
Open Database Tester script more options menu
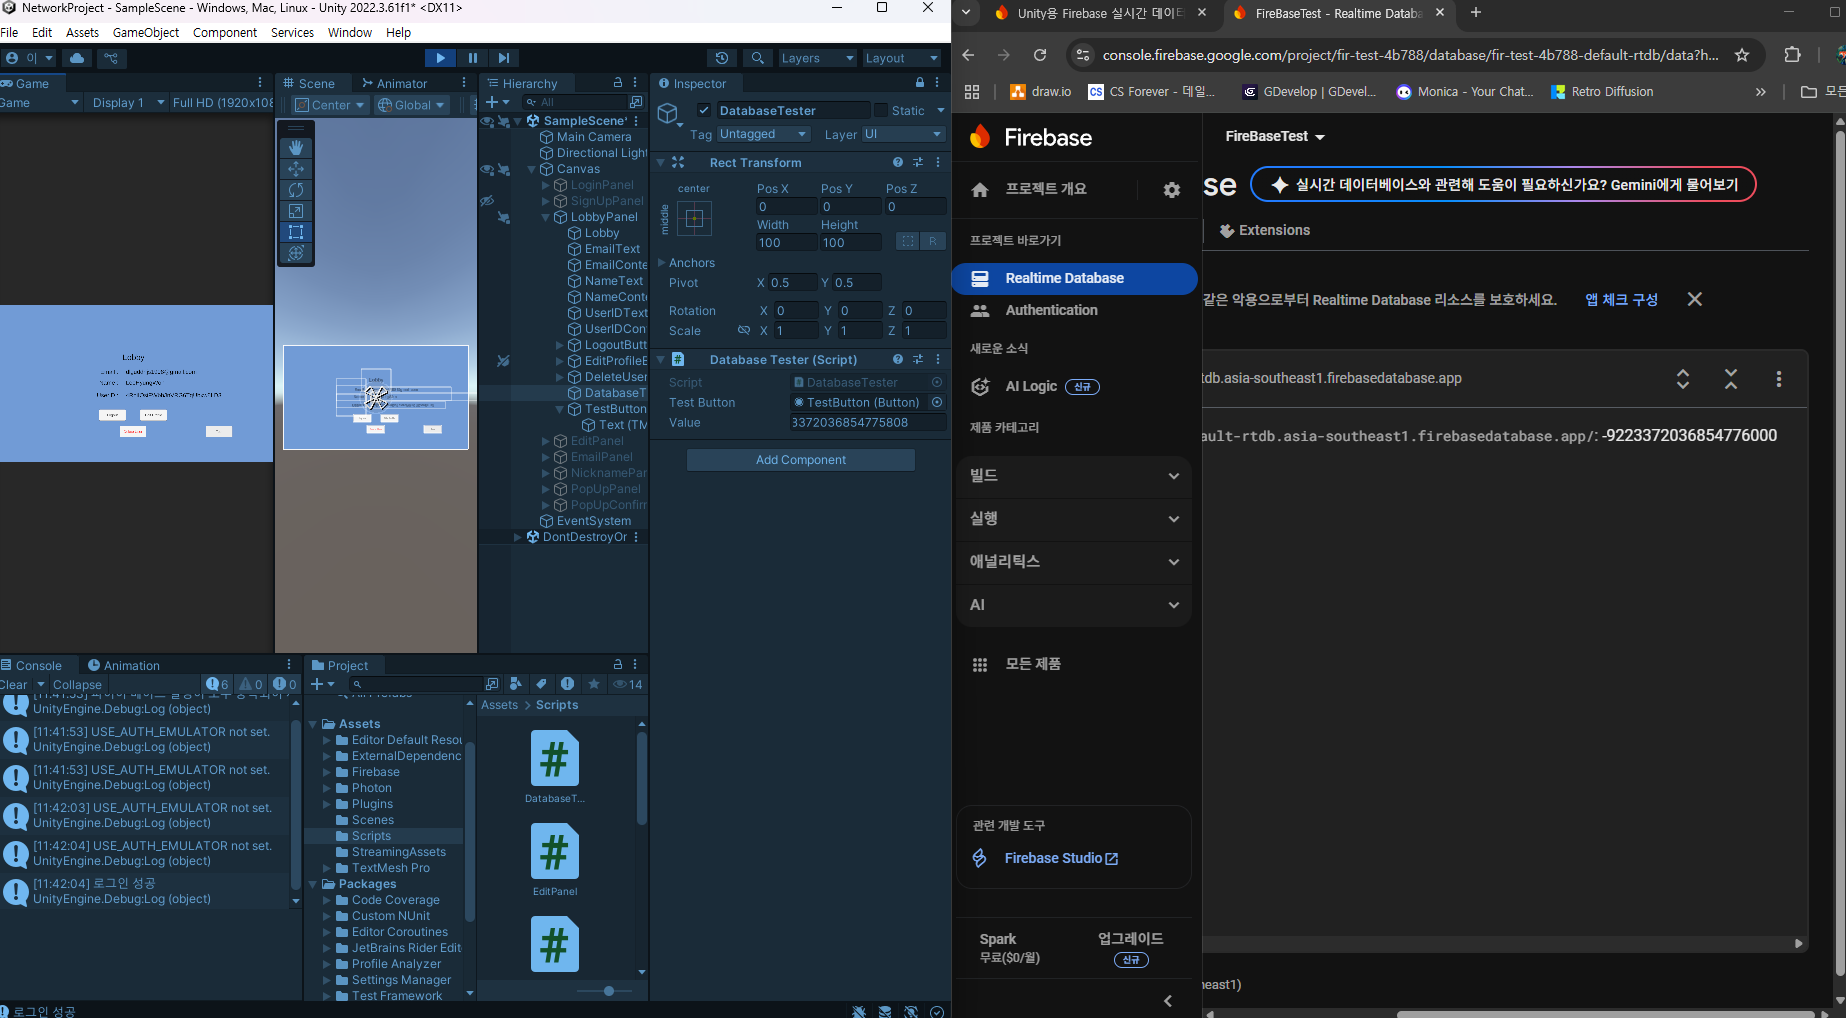(938, 359)
